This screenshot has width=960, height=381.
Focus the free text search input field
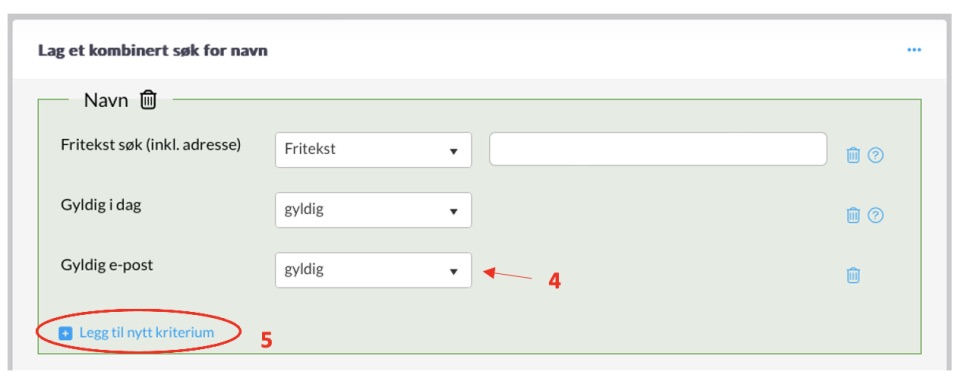pyautogui.click(x=658, y=149)
